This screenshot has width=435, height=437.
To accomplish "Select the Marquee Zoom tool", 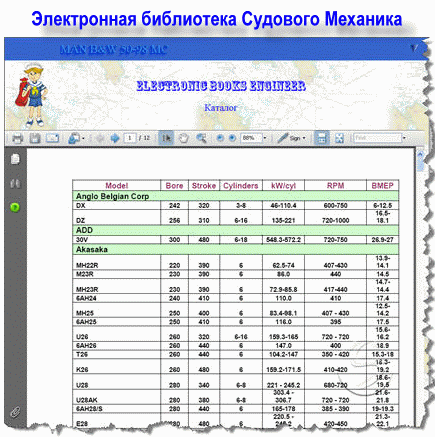I will click(x=201, y=138).
